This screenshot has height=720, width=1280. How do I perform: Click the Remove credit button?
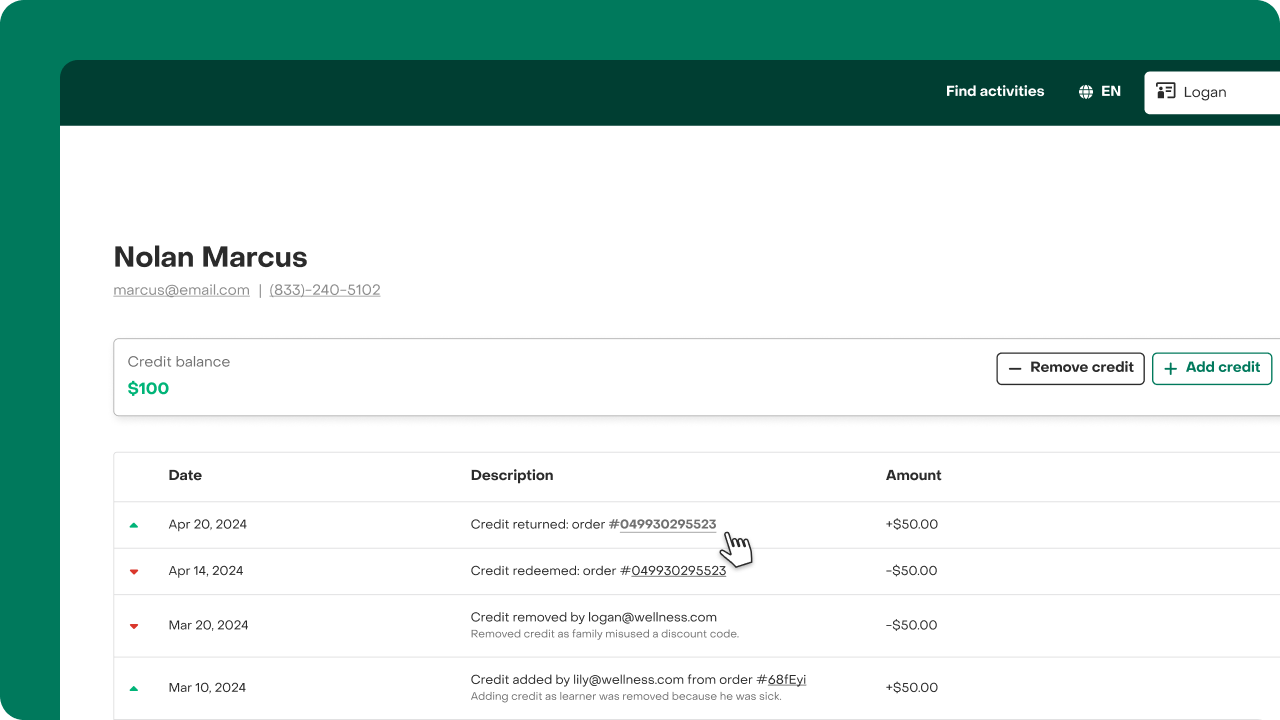[x=1071, y=368]
